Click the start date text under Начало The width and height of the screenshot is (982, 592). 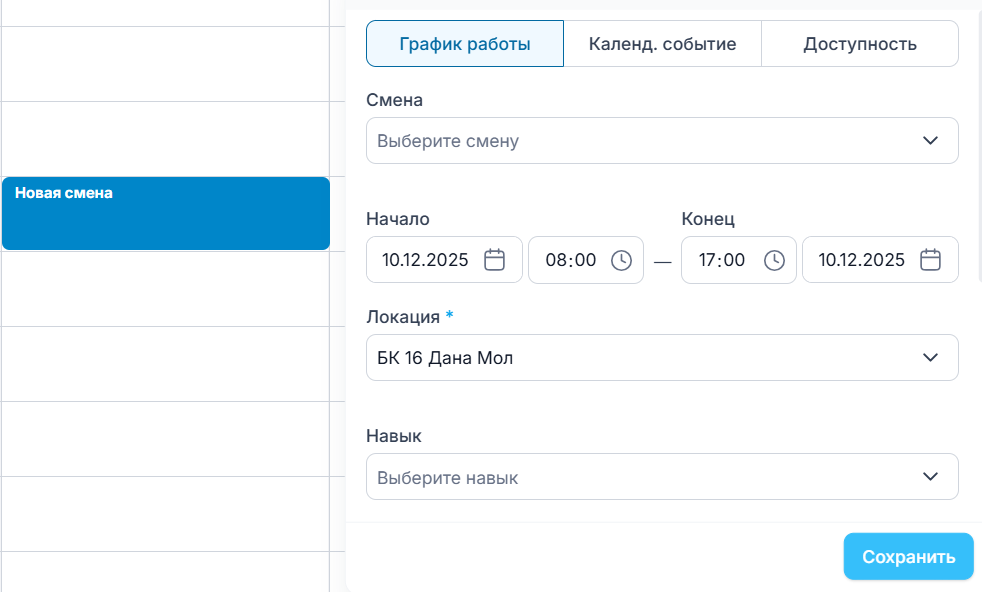[425, 260]
